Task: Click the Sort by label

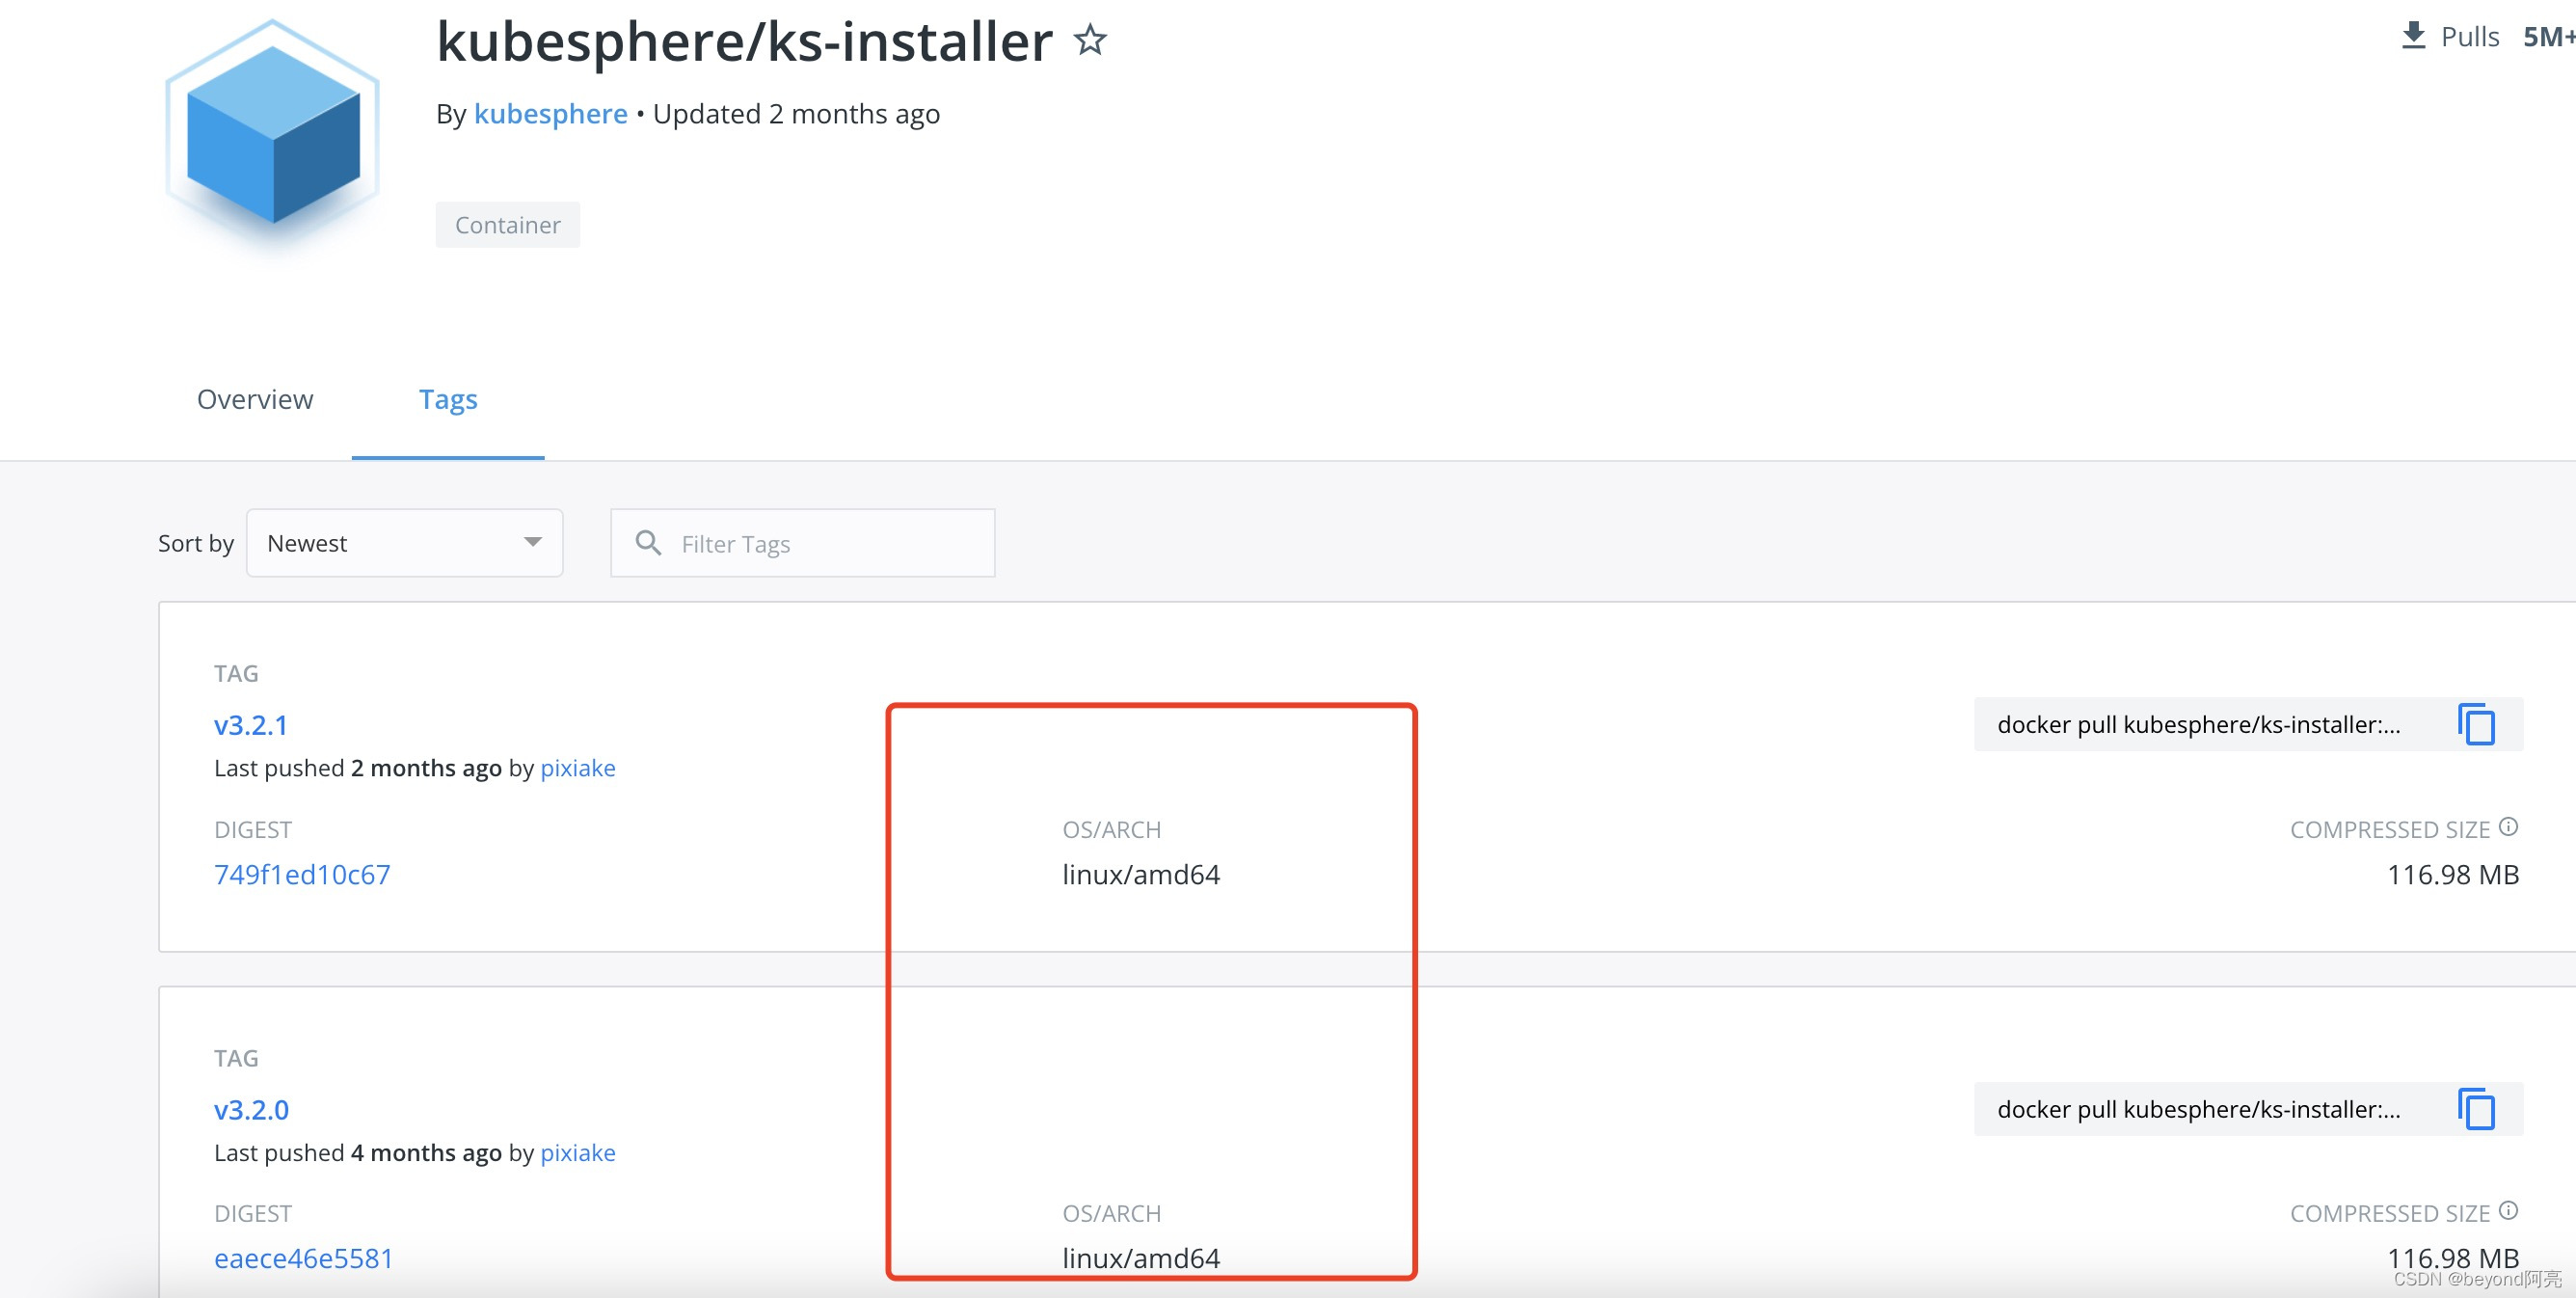Action: (196, 543)
